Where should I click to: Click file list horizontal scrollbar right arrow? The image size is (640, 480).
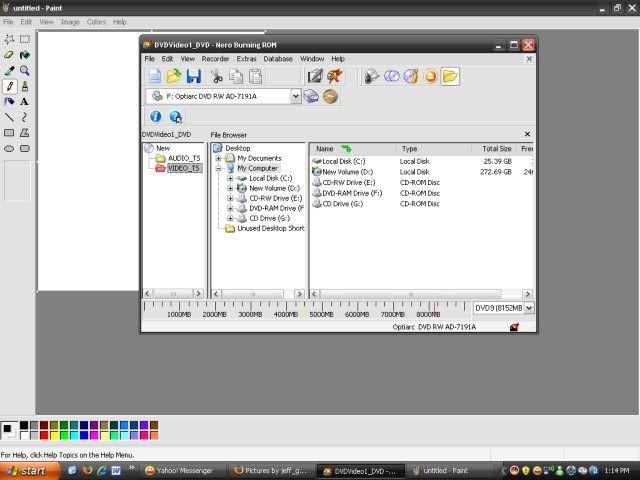(528, 294)
